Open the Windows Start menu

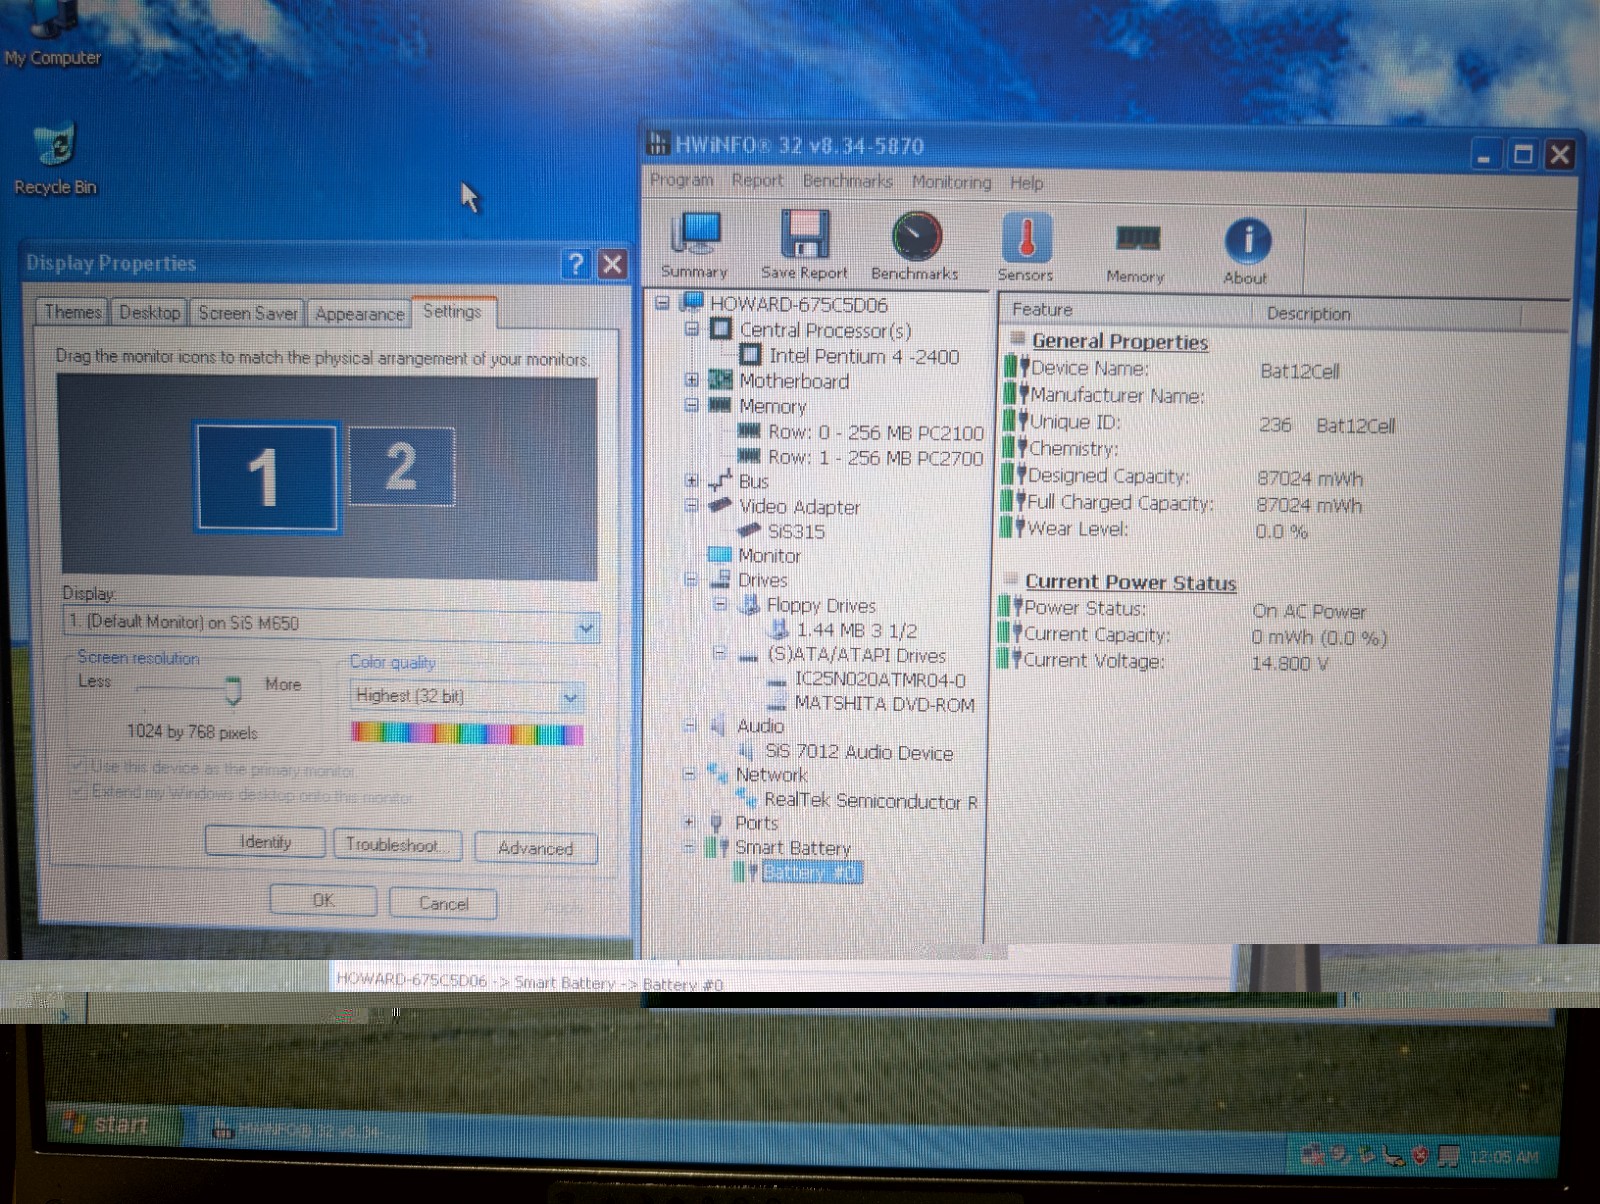(x=112, y=1125)
